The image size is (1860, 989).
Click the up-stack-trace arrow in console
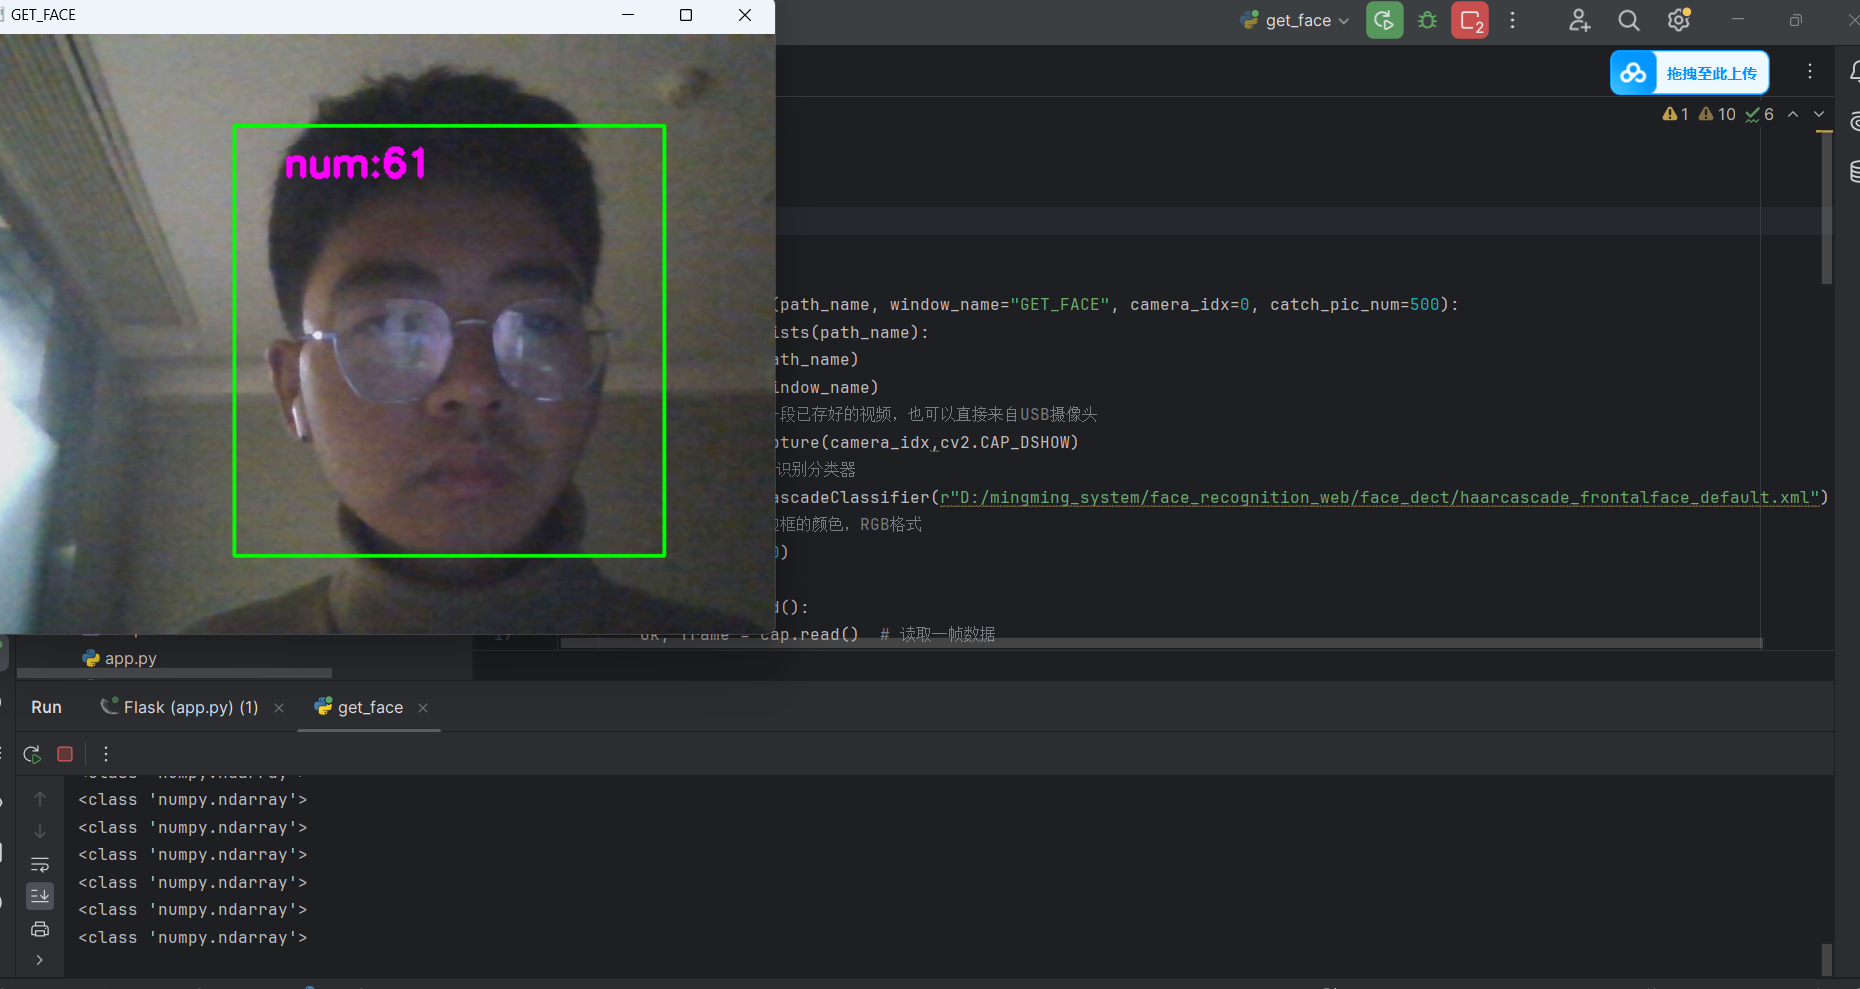(40, 799)
